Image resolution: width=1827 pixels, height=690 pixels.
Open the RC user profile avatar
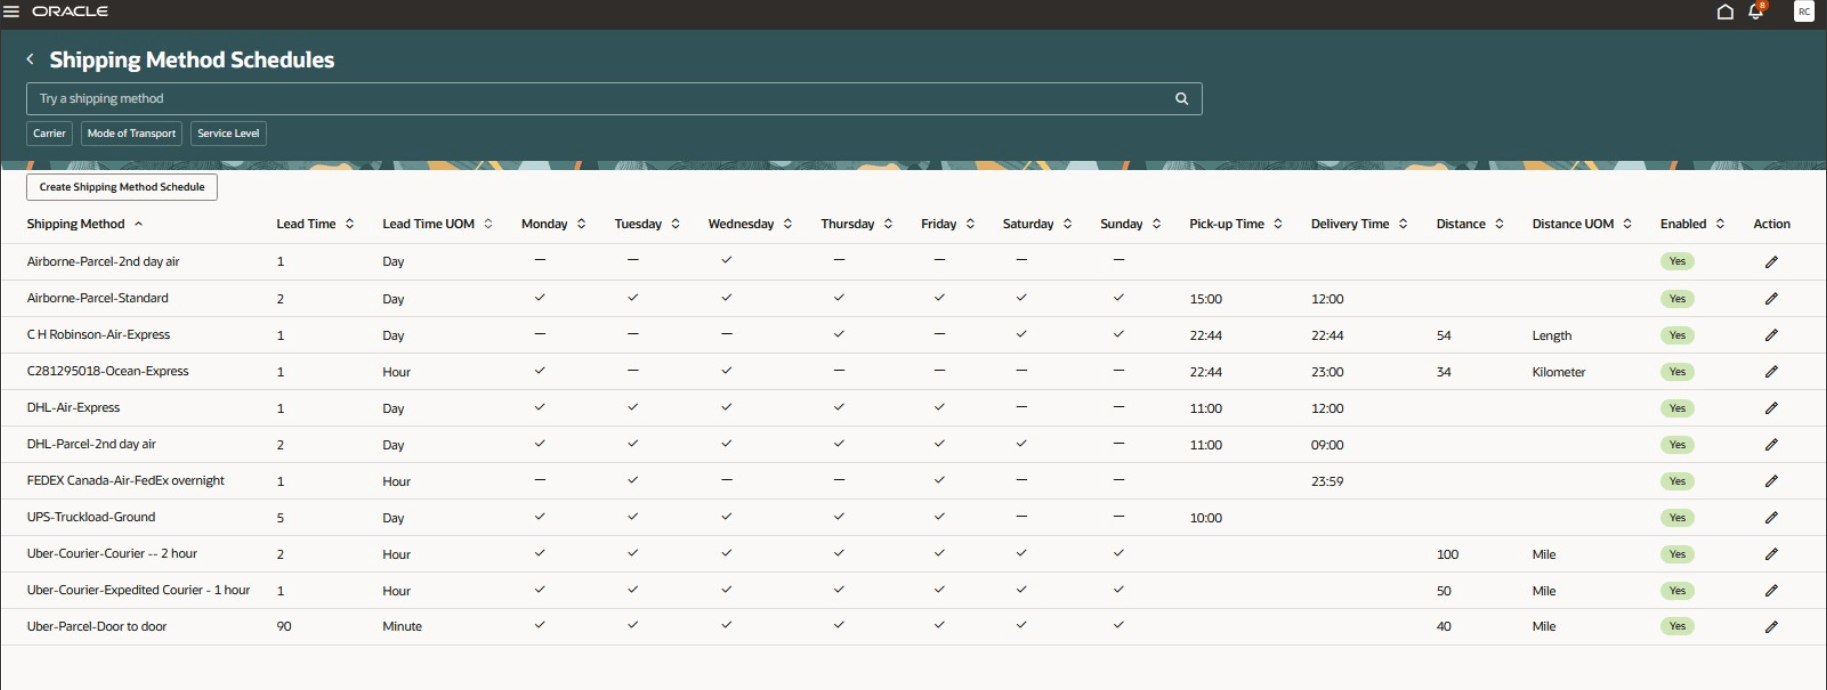pos(1804,12)
